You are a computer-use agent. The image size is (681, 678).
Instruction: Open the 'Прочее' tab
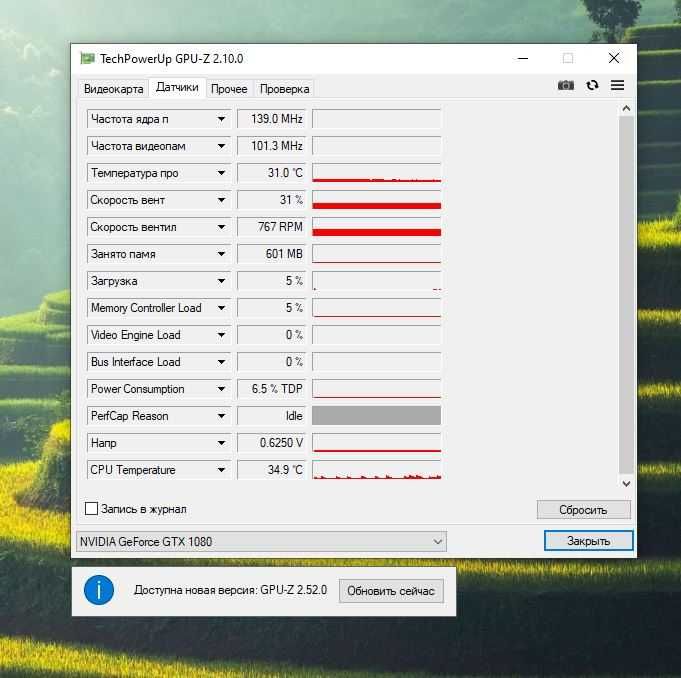coord(229,89)
